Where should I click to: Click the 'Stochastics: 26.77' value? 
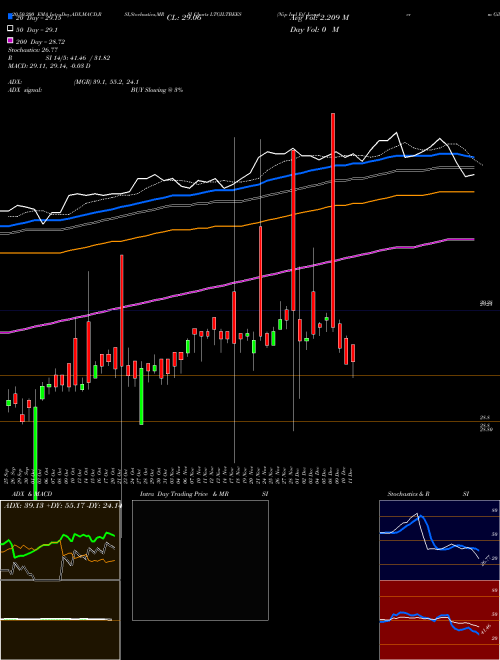[33, 50]
